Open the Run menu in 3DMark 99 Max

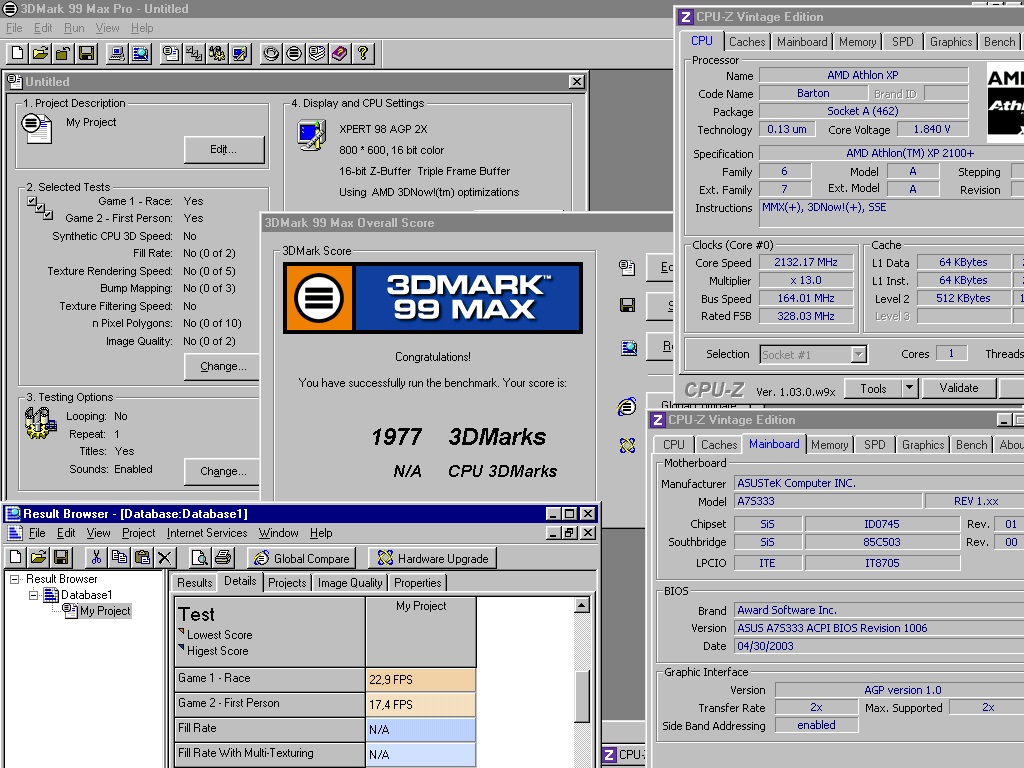tap(74, 28)
